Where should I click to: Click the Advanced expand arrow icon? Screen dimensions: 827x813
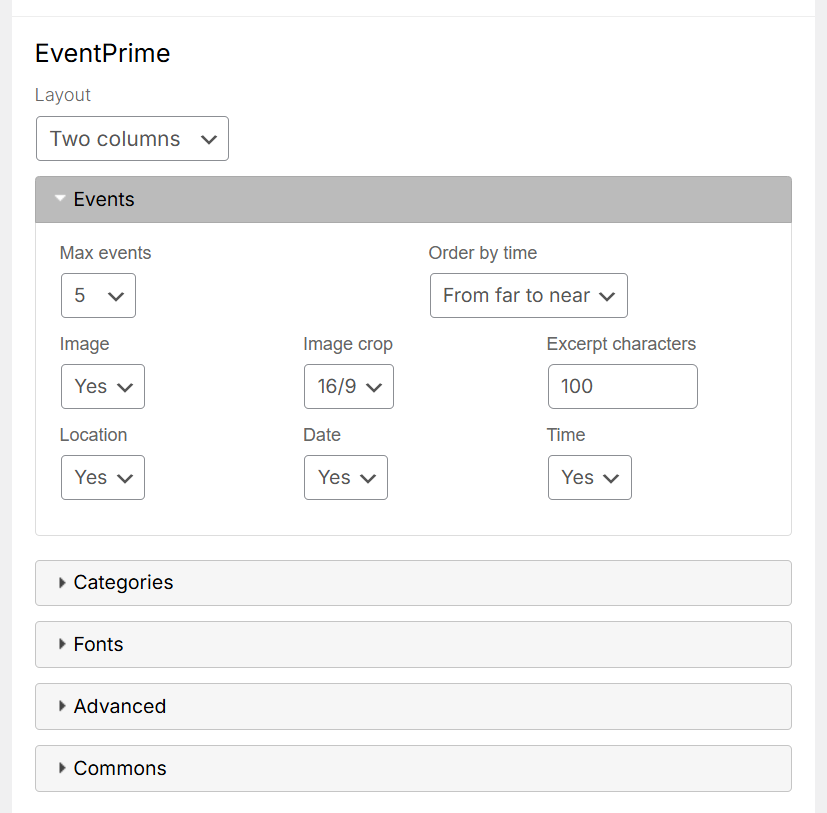[x=62, y=706]
